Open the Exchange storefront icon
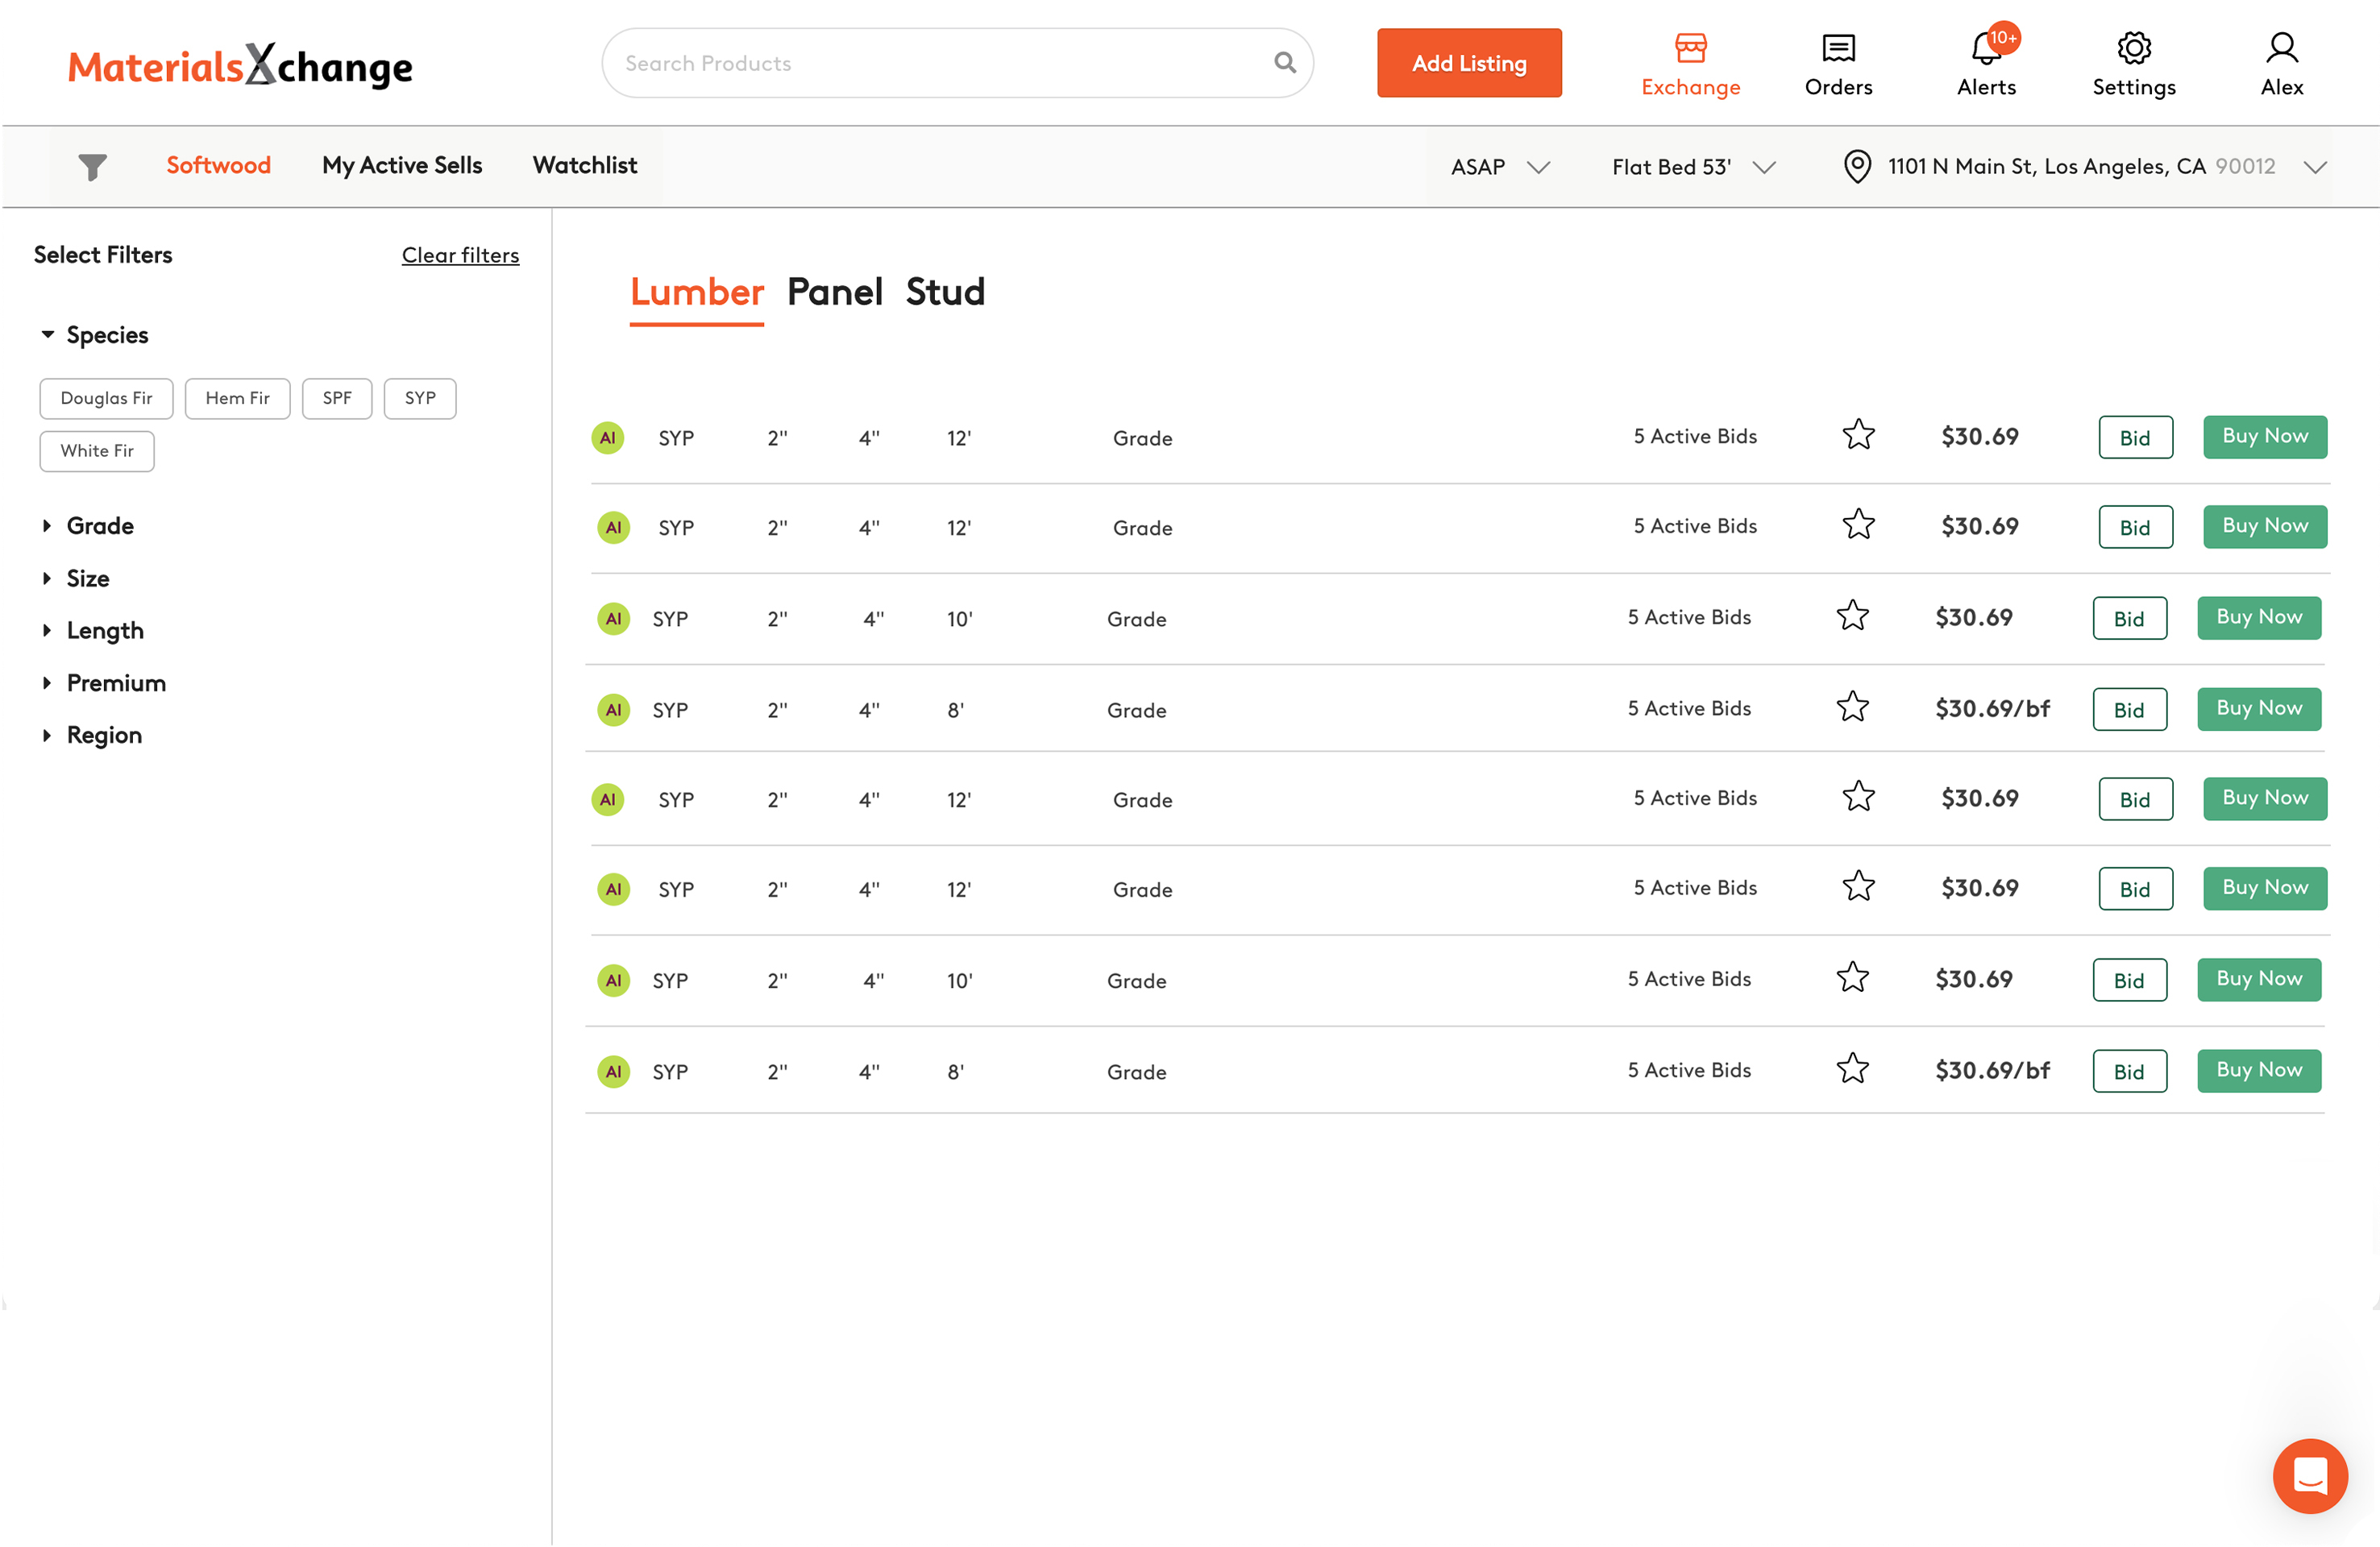Image resolution: width=2380 pixels, height=1547 pixels. click(1690, 48)
